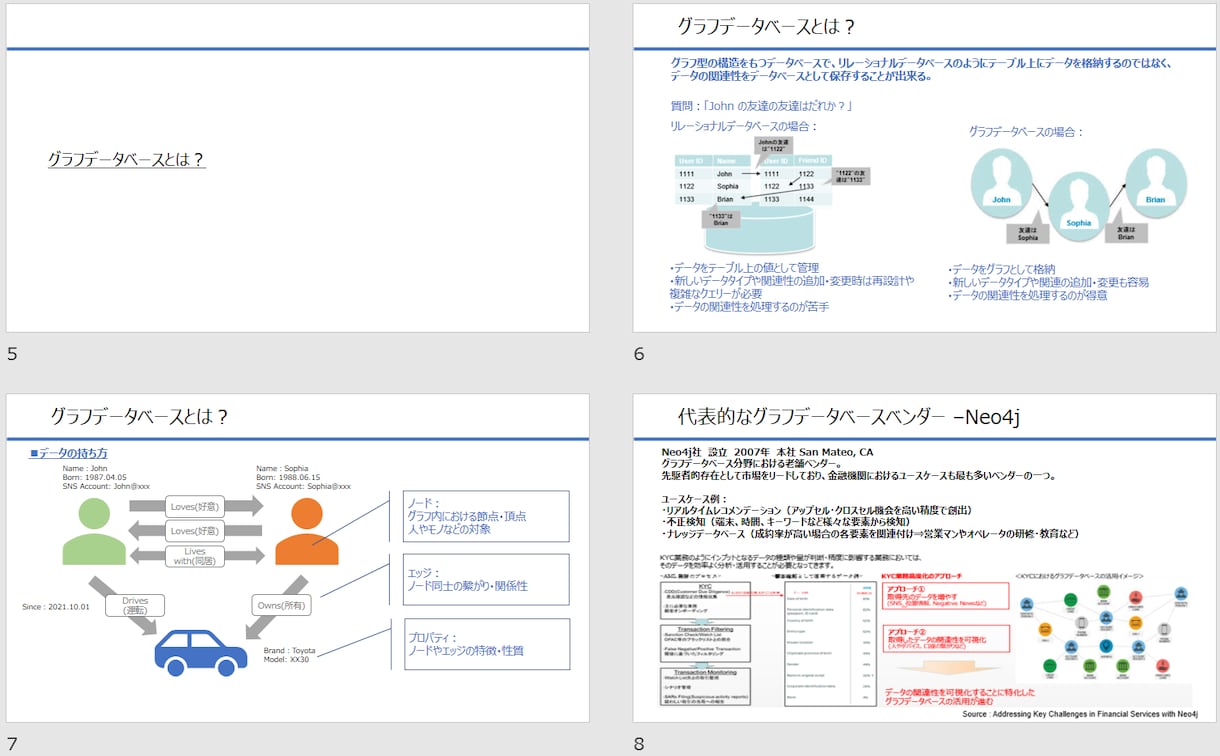Select slide 6 thumbnail with John Sophia Brian graph
Image resolution: width=1220 pixels, height=756 pixels.
[924, 168]
